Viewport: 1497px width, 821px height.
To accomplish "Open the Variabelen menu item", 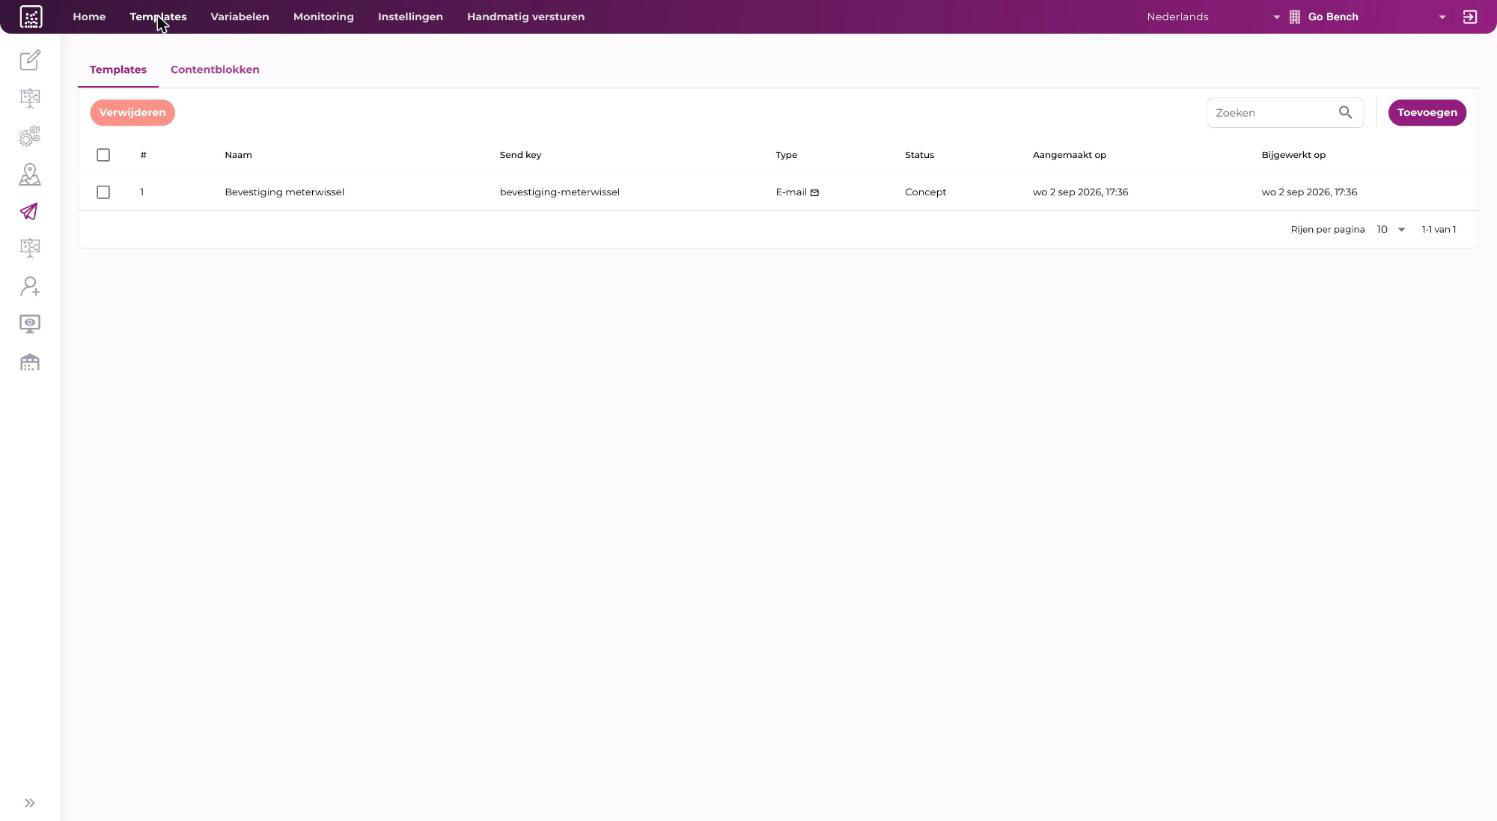I will 240,17.
